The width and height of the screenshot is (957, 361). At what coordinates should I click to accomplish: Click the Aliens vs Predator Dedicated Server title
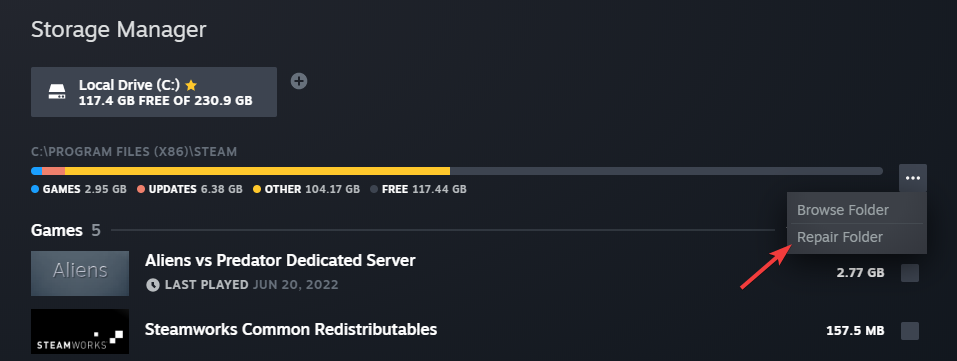click(x=280, y=261)
